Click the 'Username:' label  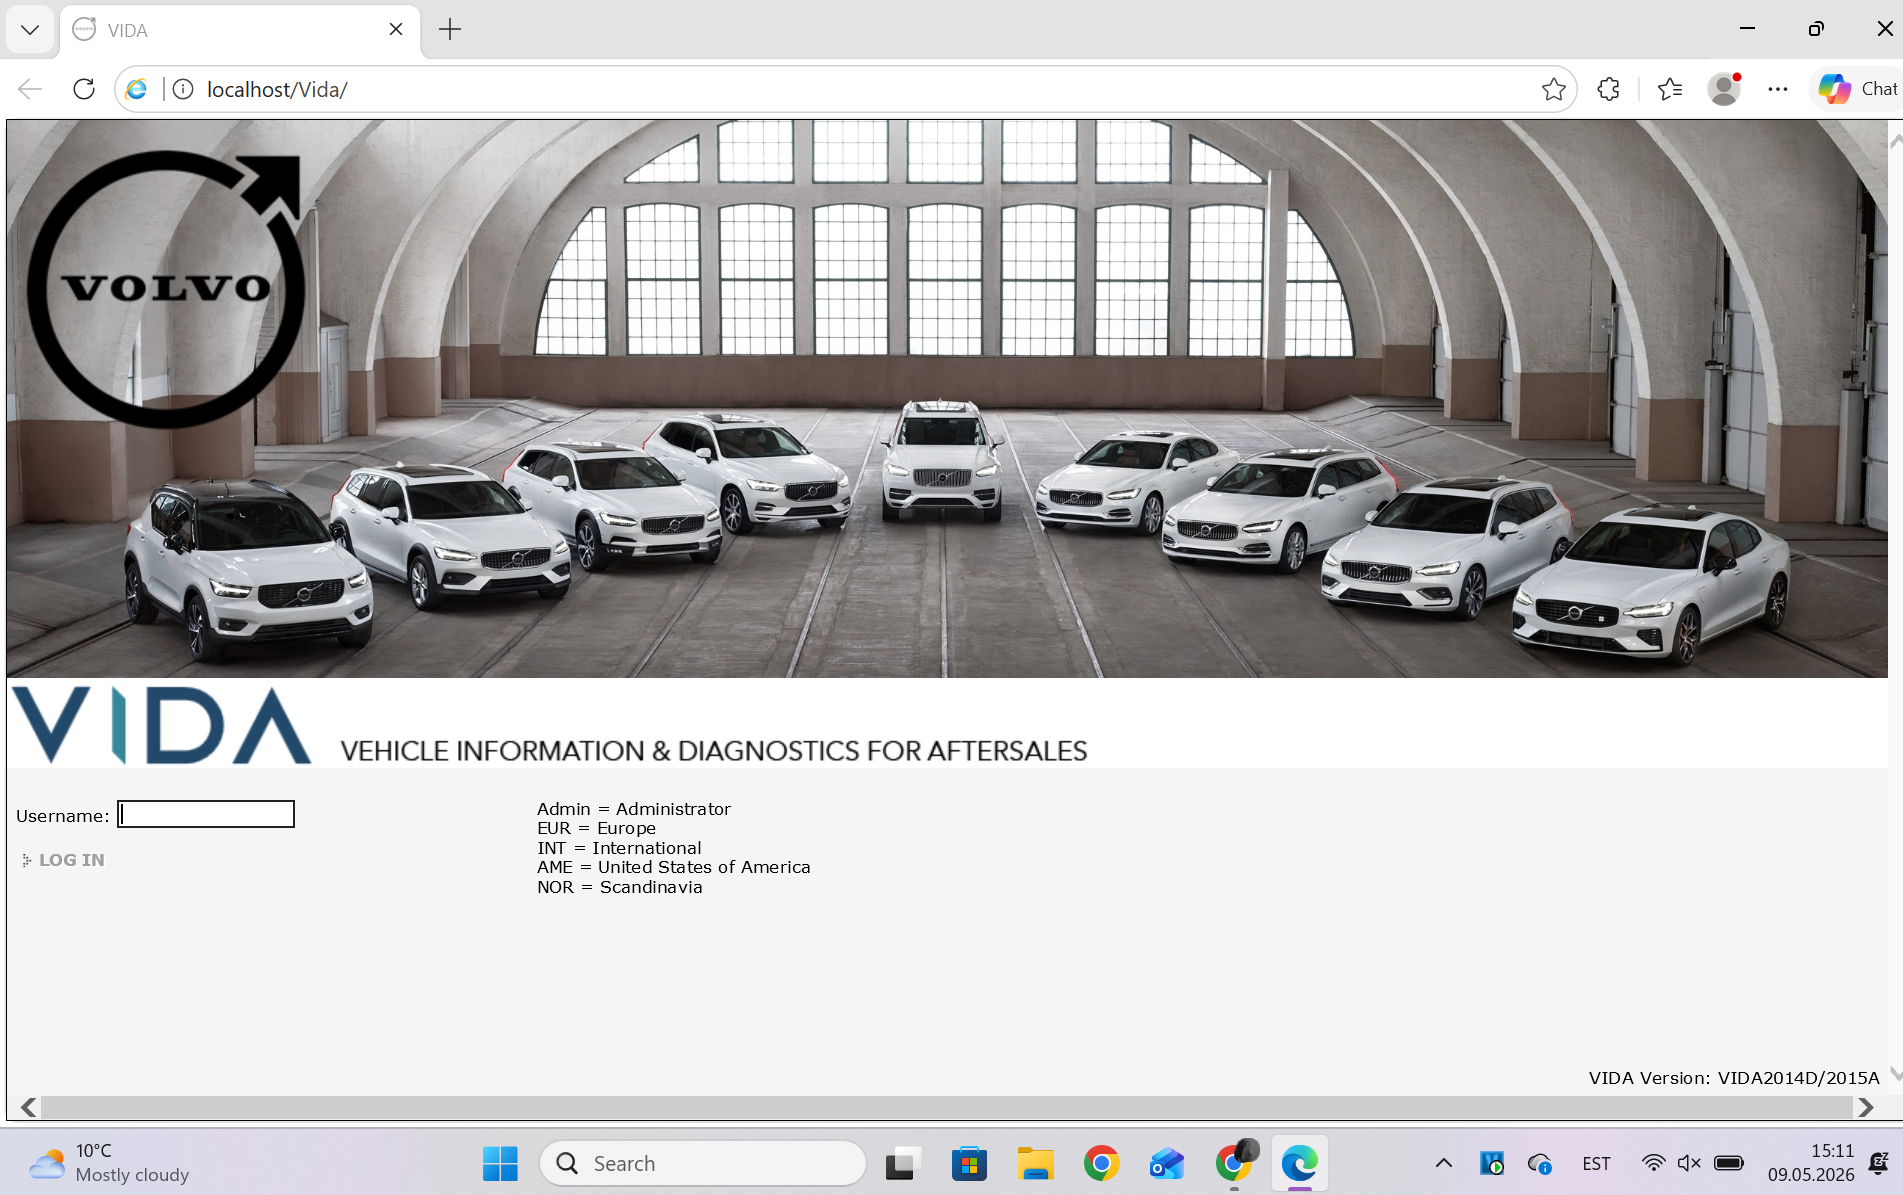pyautogui.click(x=63, y=816)
